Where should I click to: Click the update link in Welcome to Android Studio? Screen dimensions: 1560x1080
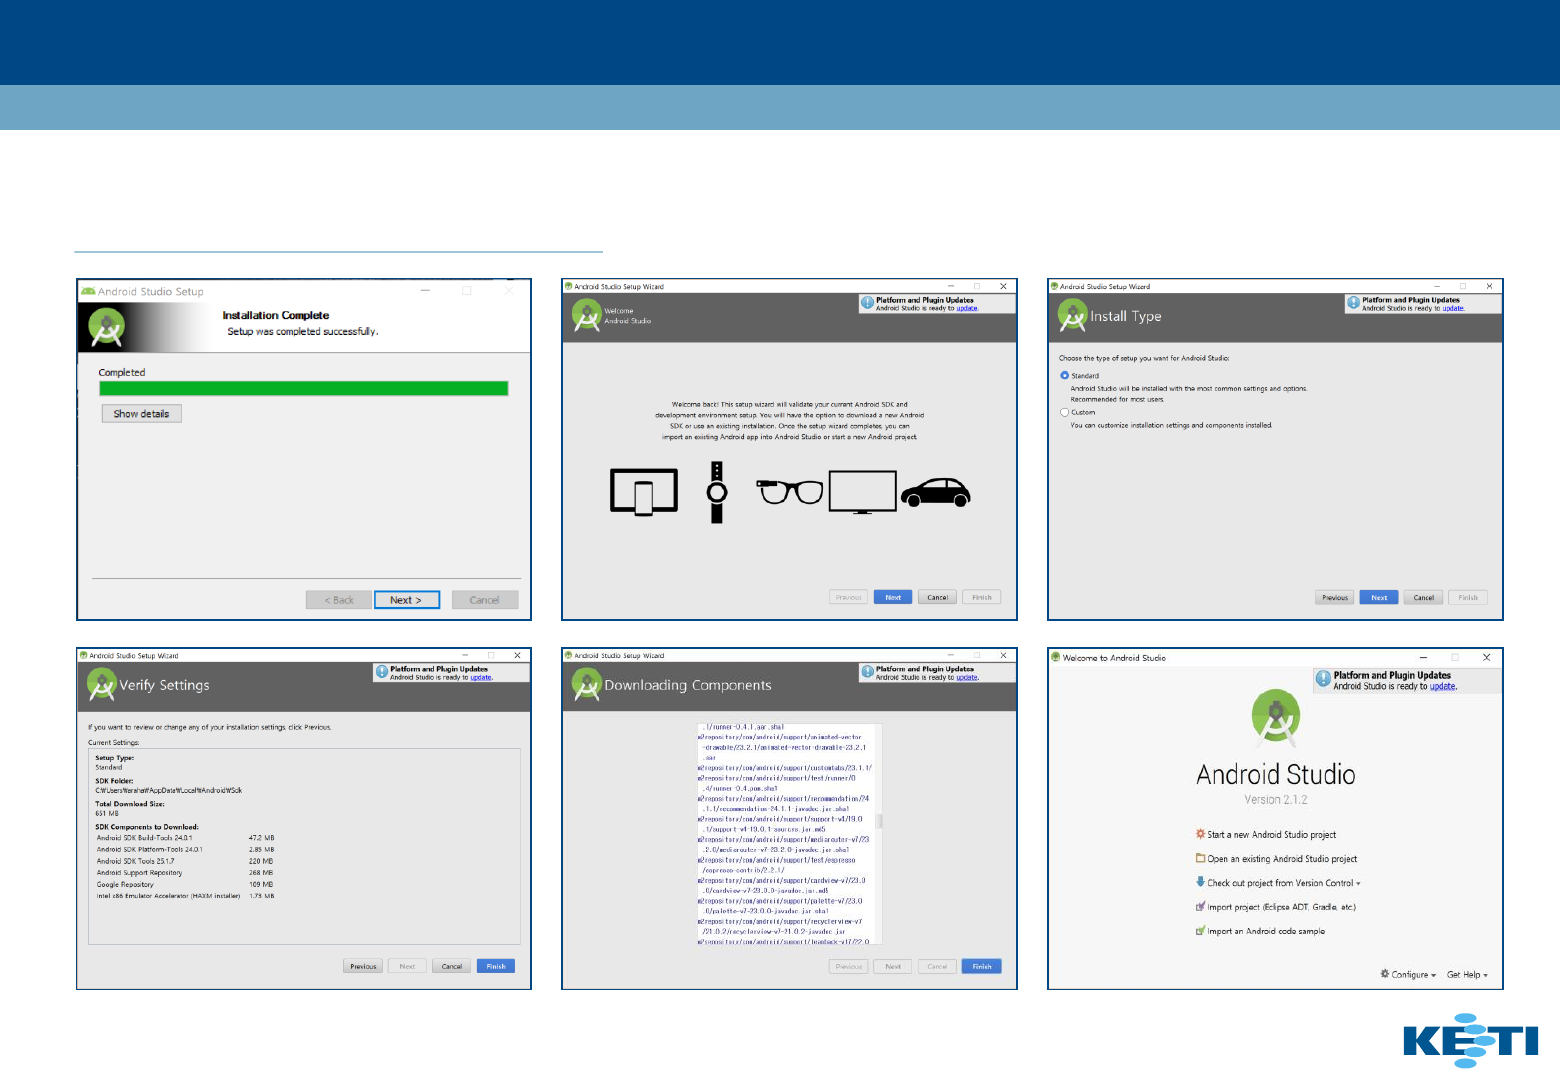tap(1443, 686)
